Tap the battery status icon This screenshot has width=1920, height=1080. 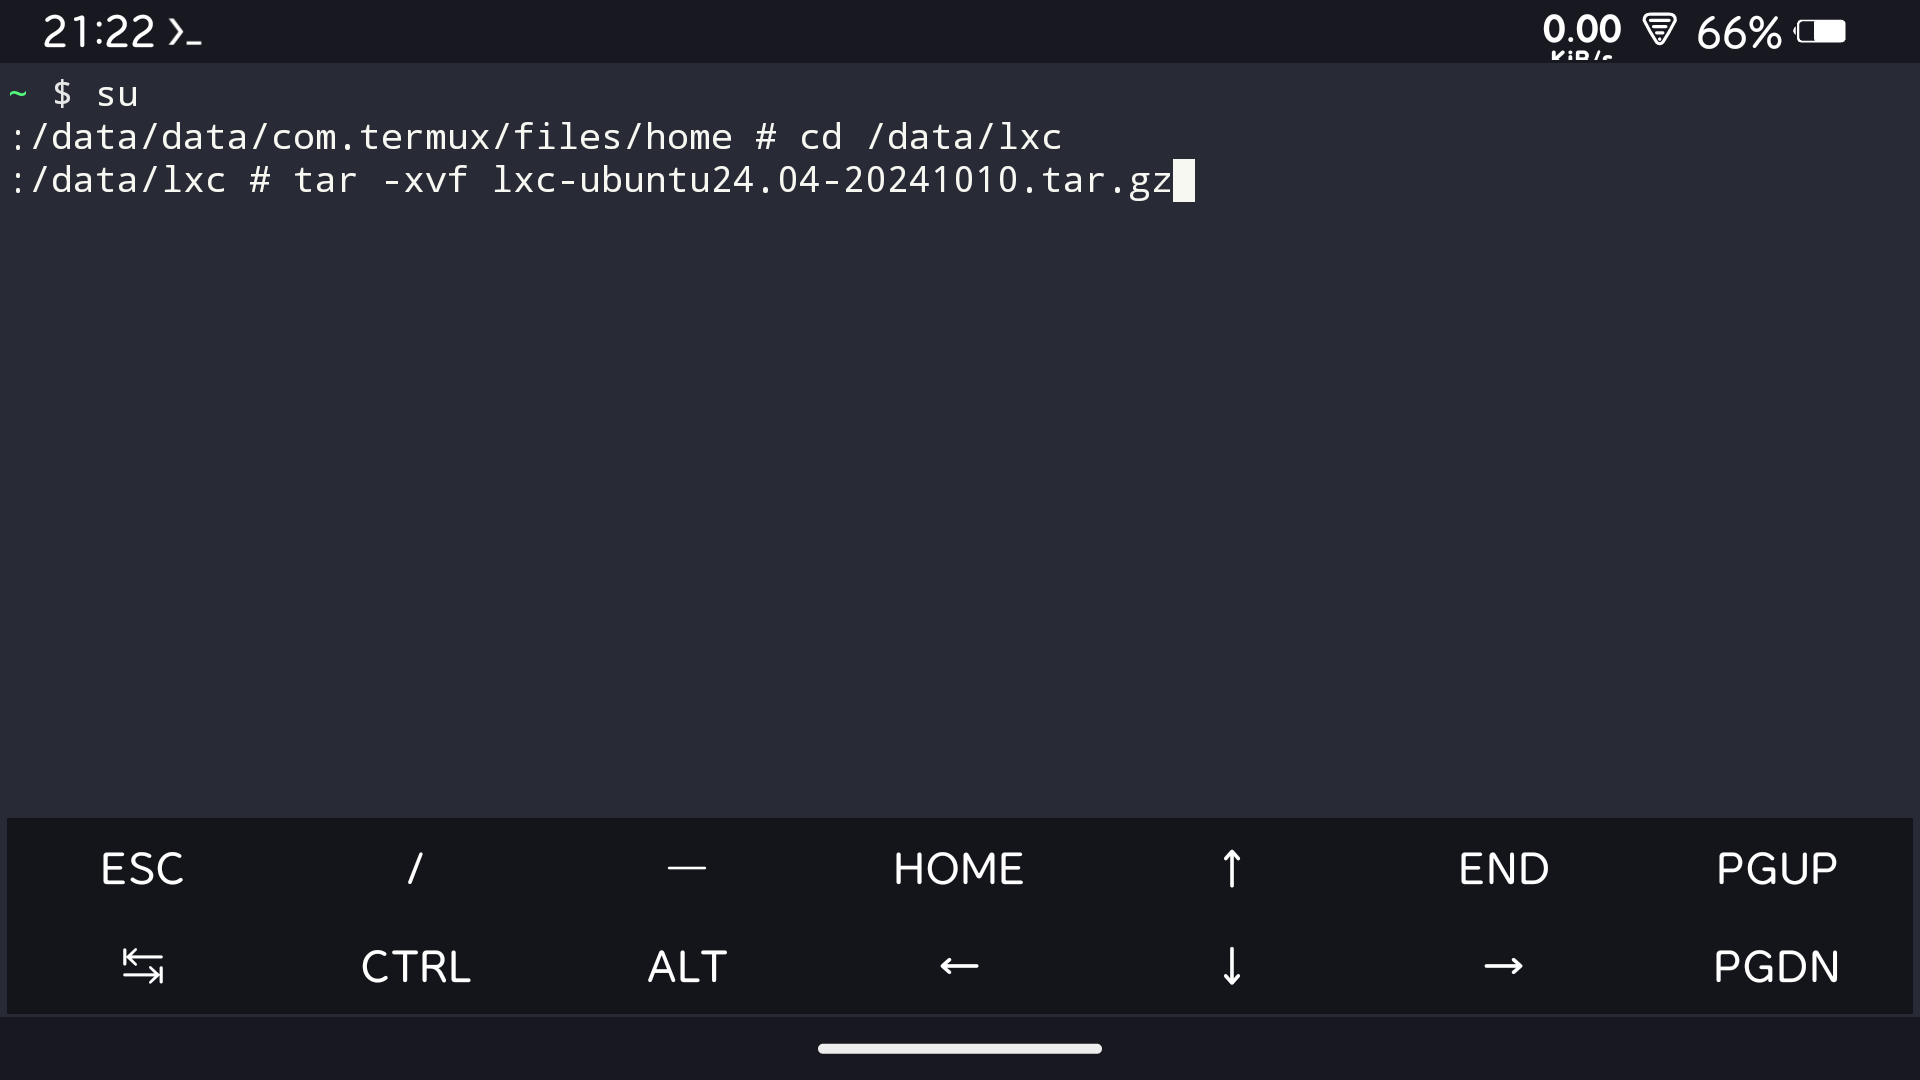(x=1820, y=33)
